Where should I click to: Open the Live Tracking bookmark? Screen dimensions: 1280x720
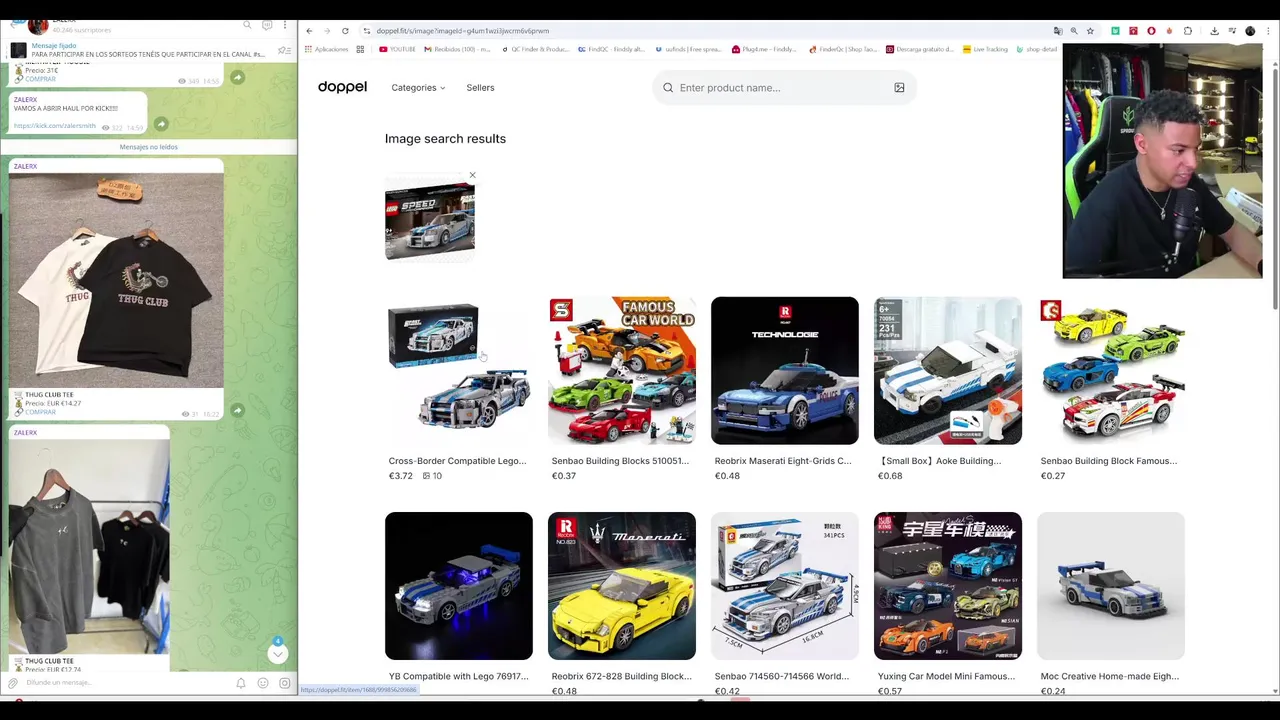pos(986,49)
